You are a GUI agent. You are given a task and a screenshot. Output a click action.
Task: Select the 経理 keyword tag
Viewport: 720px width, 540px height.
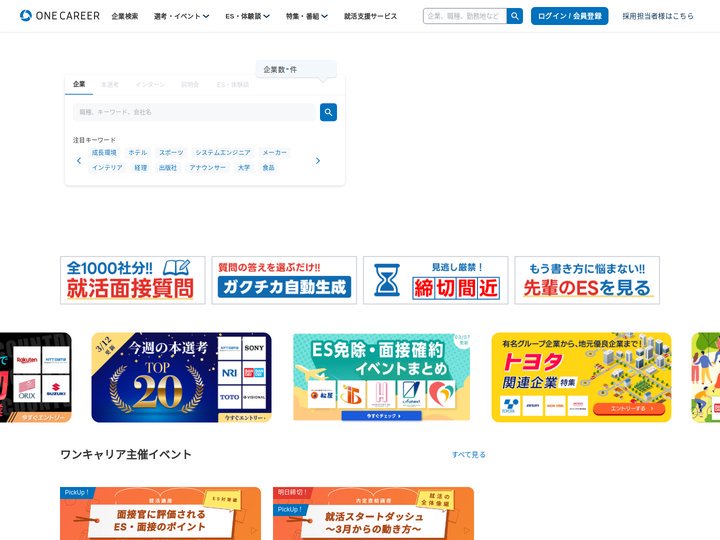pyautogui.click(x=141, y=168)
